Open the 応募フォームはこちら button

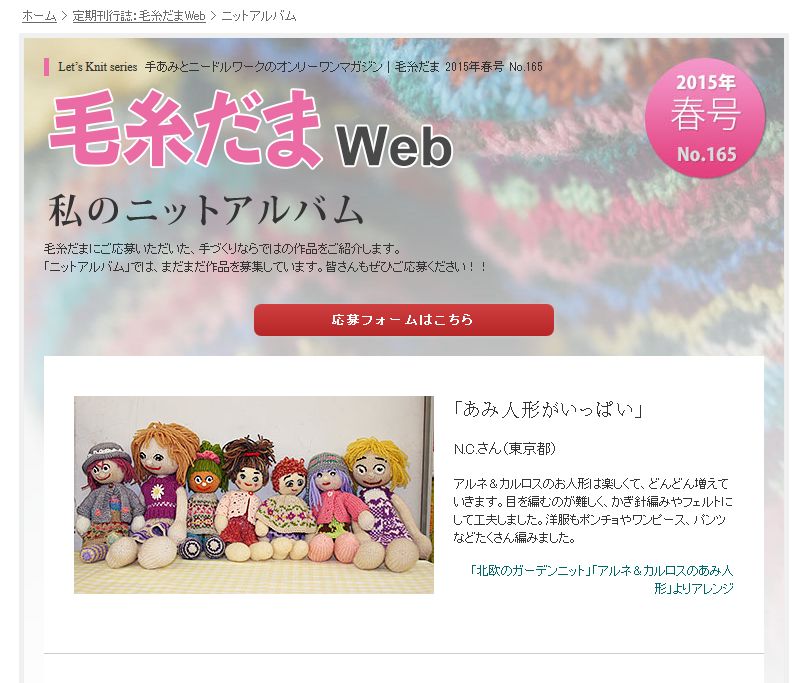click(404, 320)
